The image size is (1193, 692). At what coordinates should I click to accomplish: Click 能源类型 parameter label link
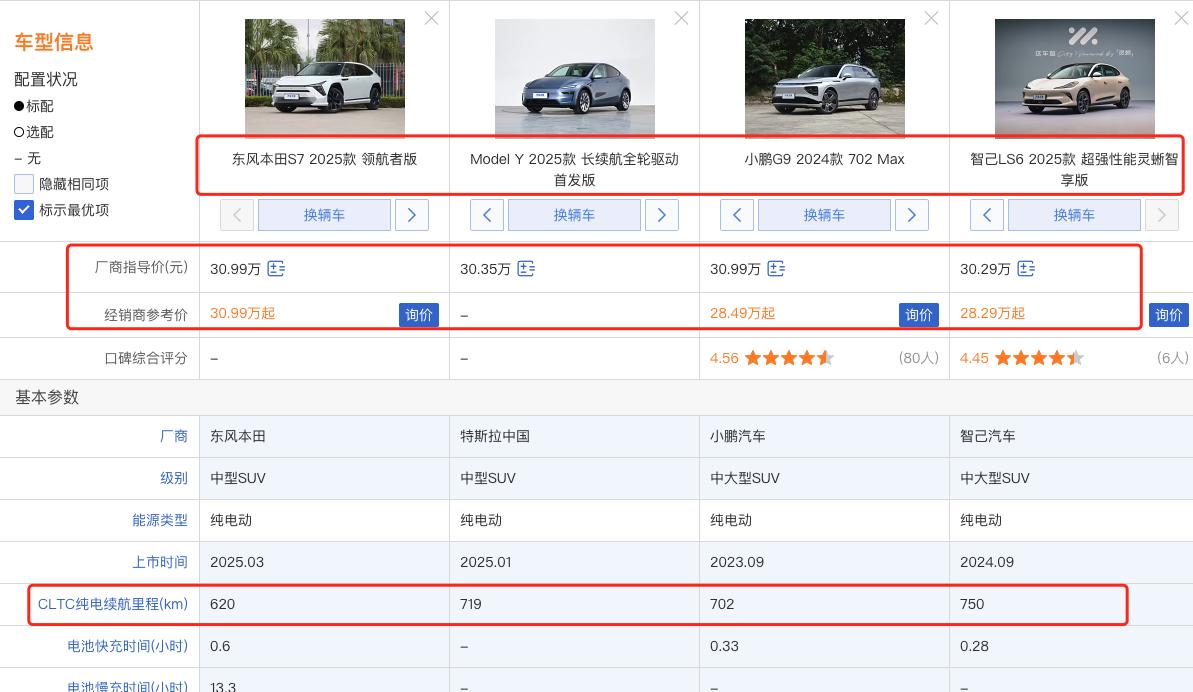click(160, 520)
